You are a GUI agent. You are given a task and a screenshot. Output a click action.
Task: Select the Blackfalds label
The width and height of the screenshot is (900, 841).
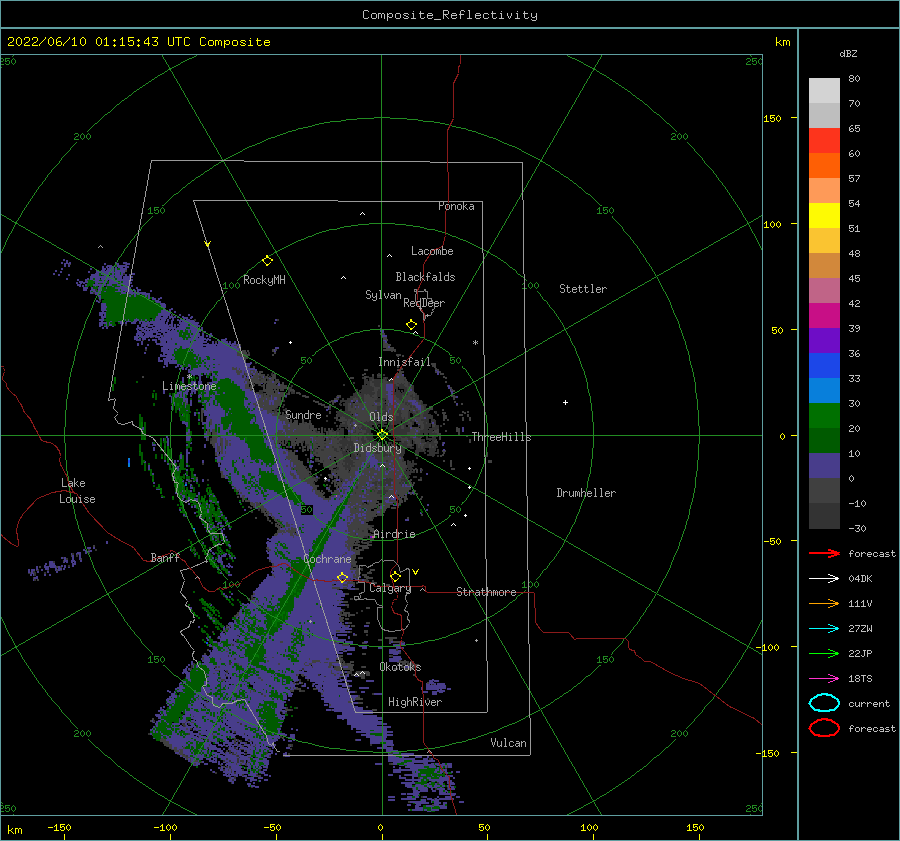425,277
